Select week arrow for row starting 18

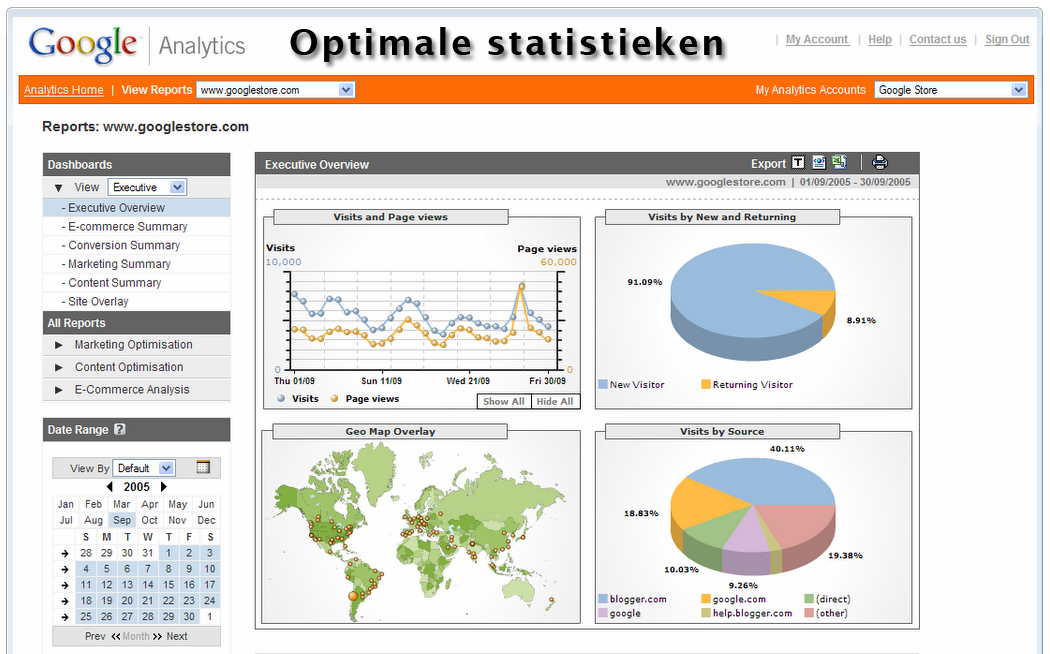[x=64, y=601]
